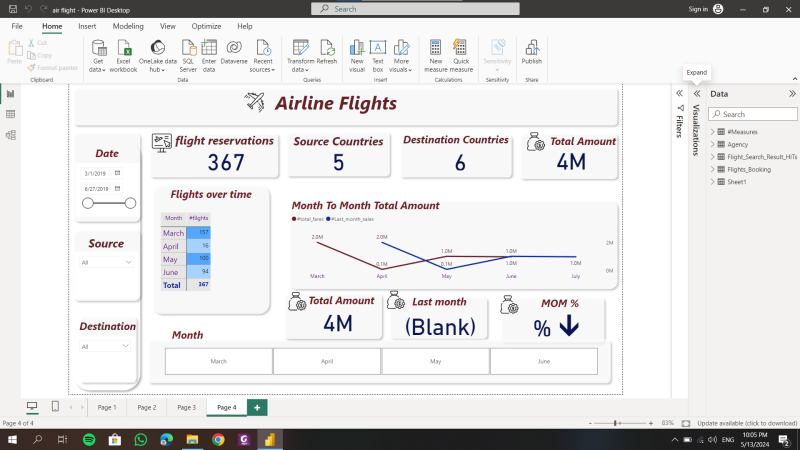Open Model view in left sidebar

[11, 134]
